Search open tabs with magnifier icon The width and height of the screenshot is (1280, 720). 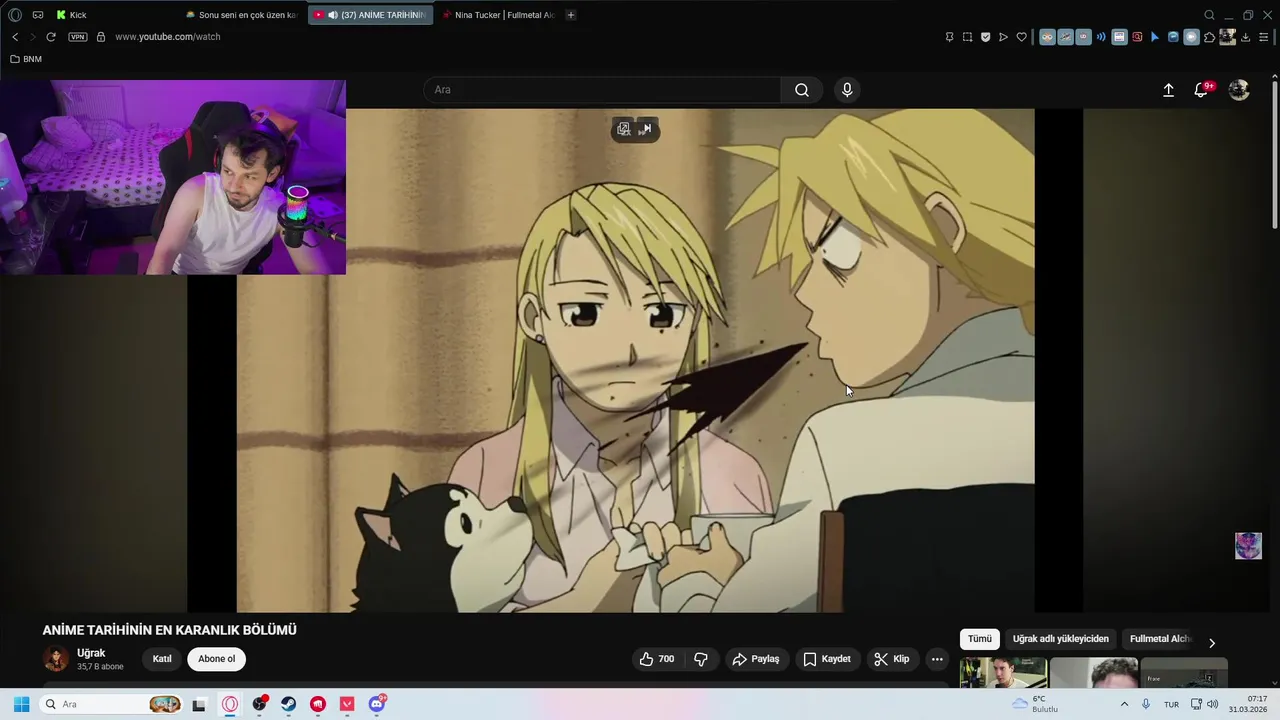pos(1209,15)
